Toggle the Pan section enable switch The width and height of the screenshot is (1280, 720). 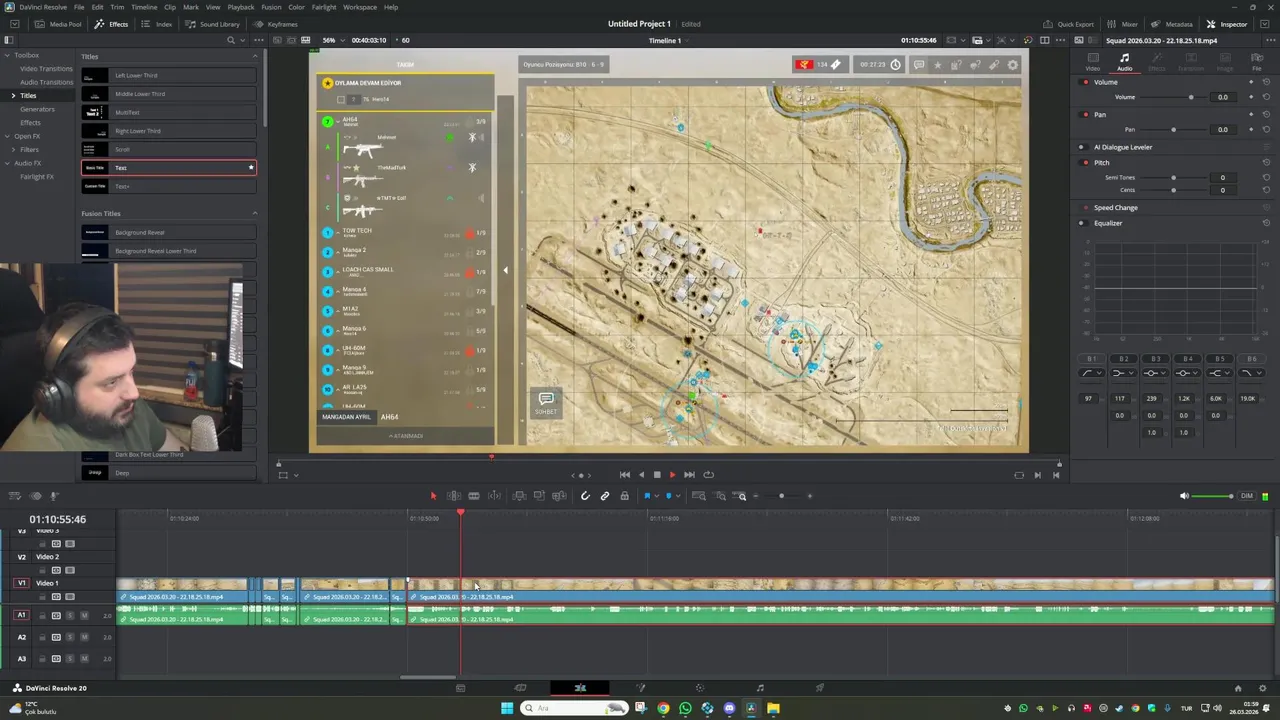pos(1086,114)
